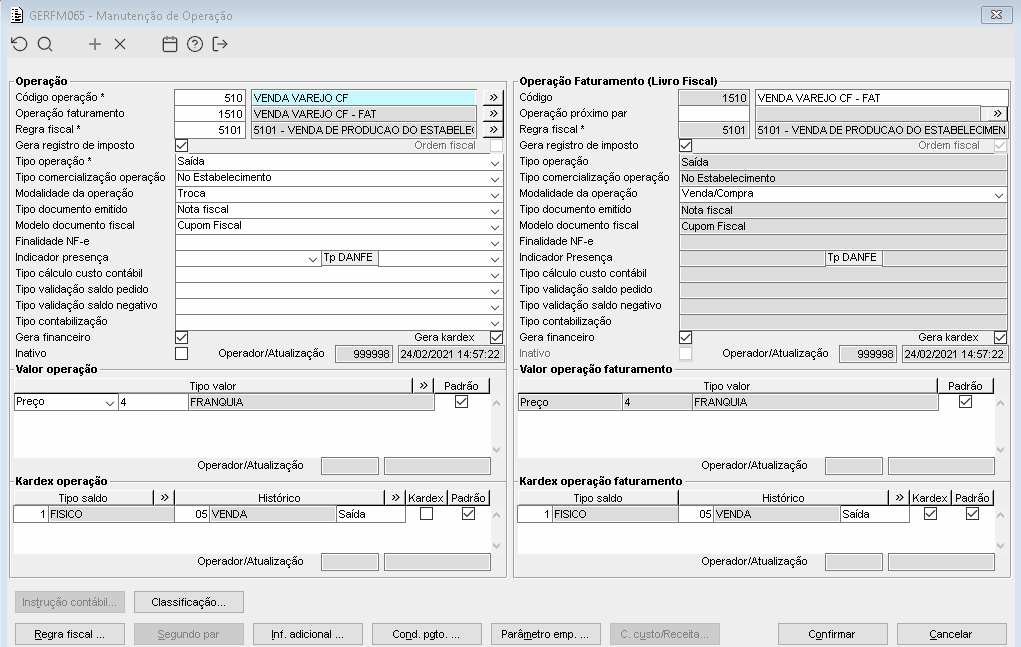Toggle Padrão checkbox in Kardex operação row
The width and height of the screenshot is (1021, 647).
468,514
